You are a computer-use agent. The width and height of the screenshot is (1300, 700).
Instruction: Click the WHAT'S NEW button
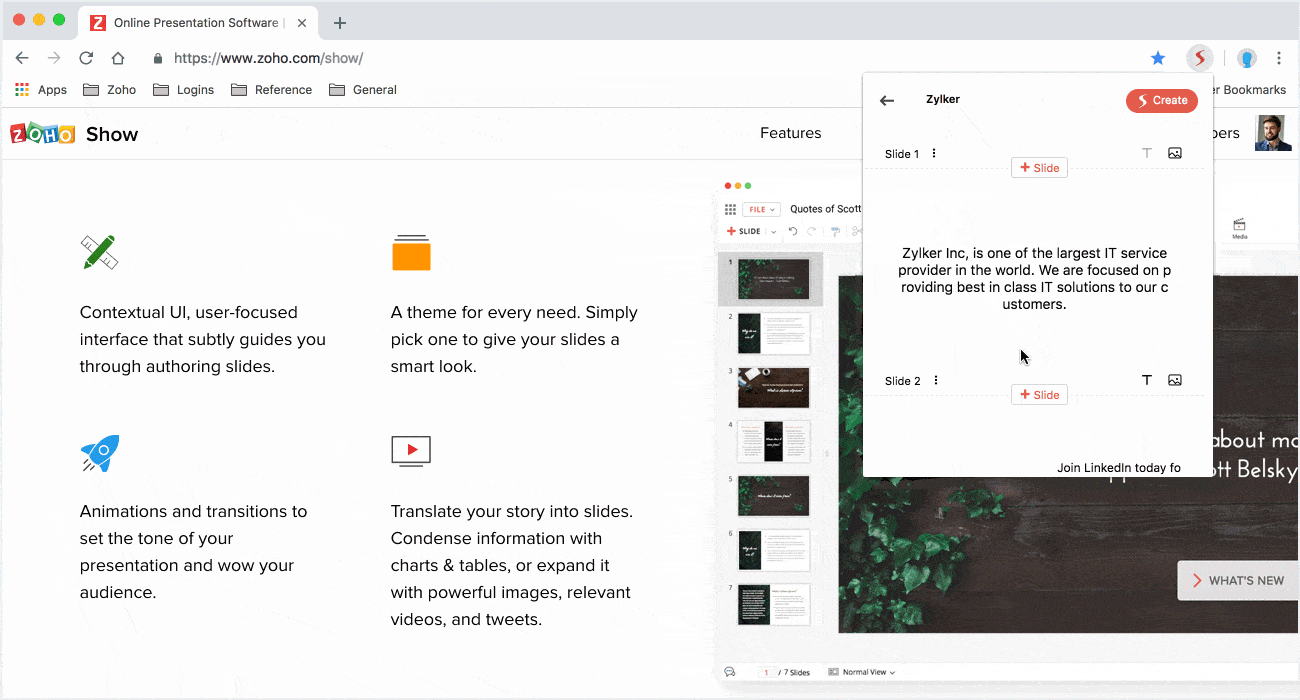(x=1237, y=580)
